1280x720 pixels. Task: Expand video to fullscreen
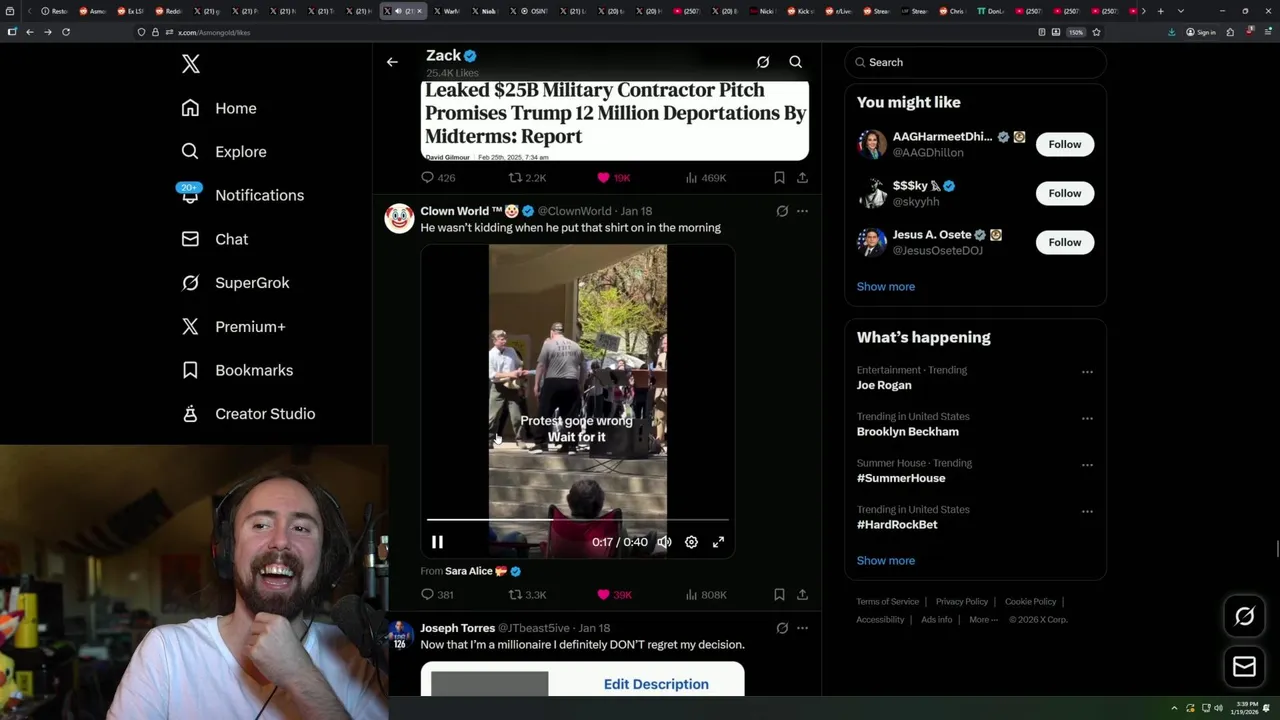coord(718,542)
